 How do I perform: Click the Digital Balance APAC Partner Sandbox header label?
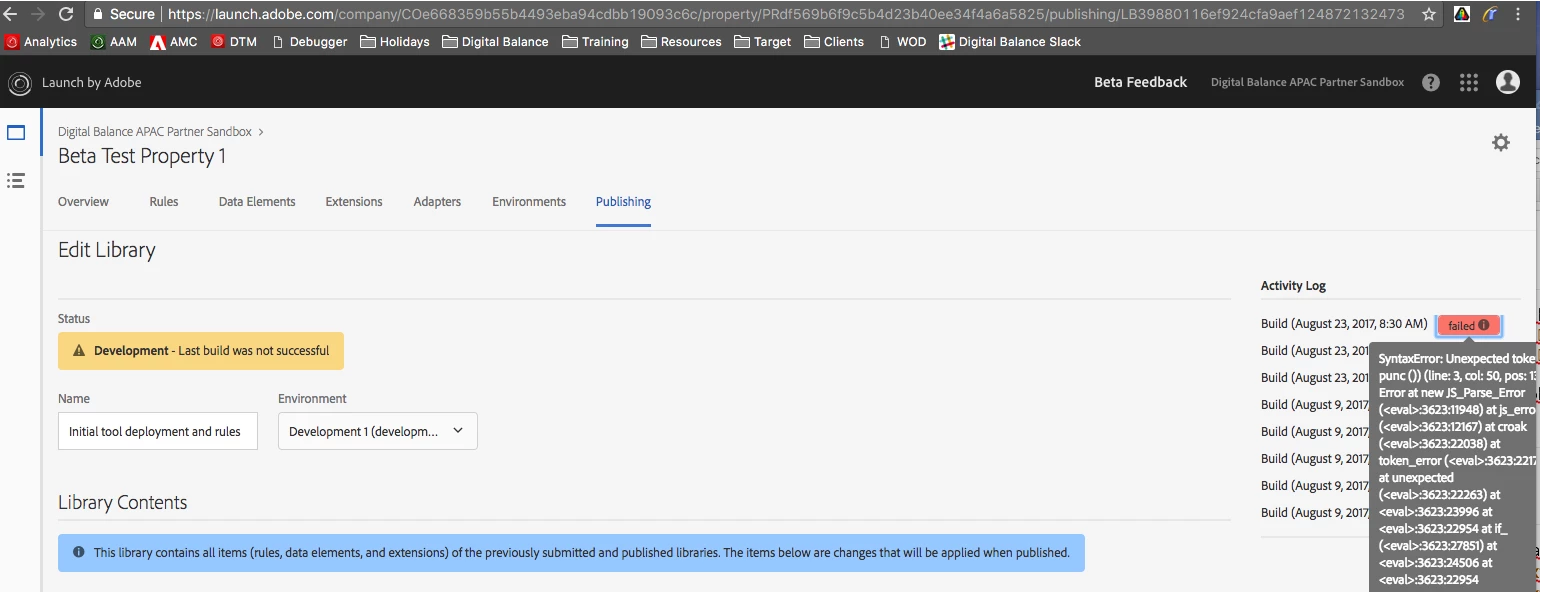1307,82
